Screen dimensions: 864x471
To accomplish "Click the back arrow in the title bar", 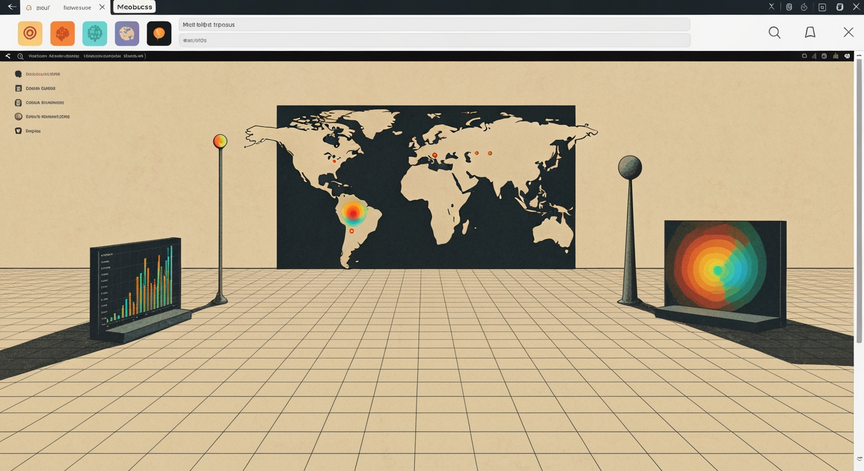I will coord(11,7).
